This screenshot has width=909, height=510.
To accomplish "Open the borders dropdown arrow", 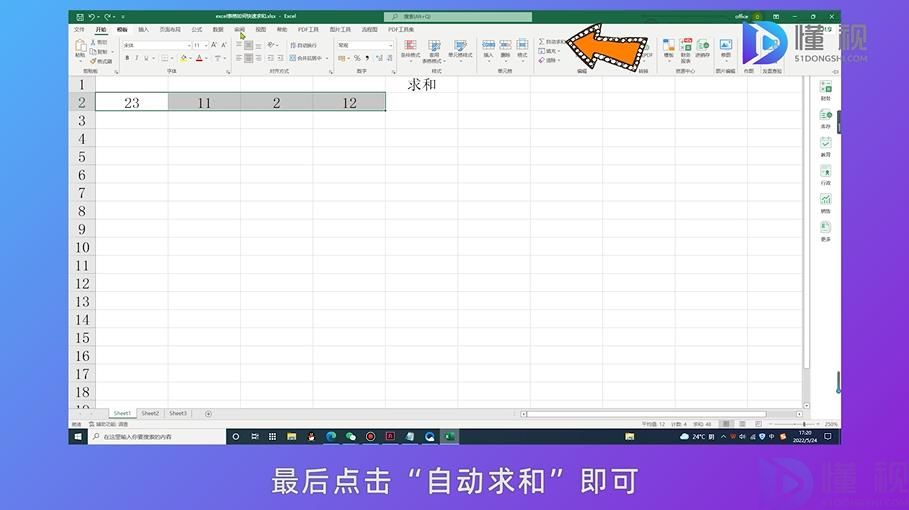I will (172, 59).
